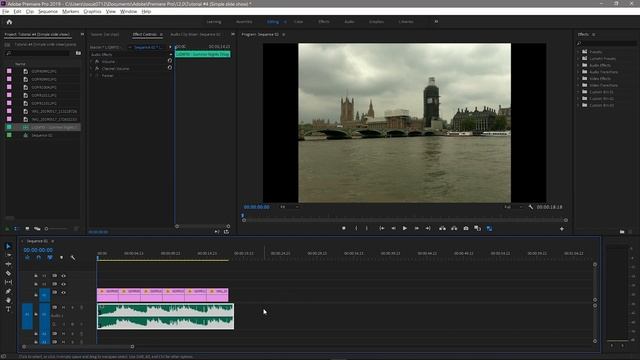Open timeline display settings wrench

[73, 258]
